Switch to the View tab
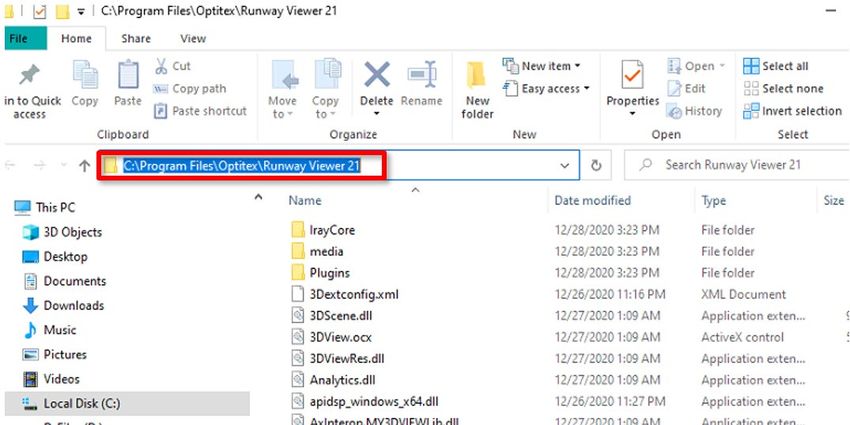The height and width of the screenshot is (425, 850). [193, 38]
